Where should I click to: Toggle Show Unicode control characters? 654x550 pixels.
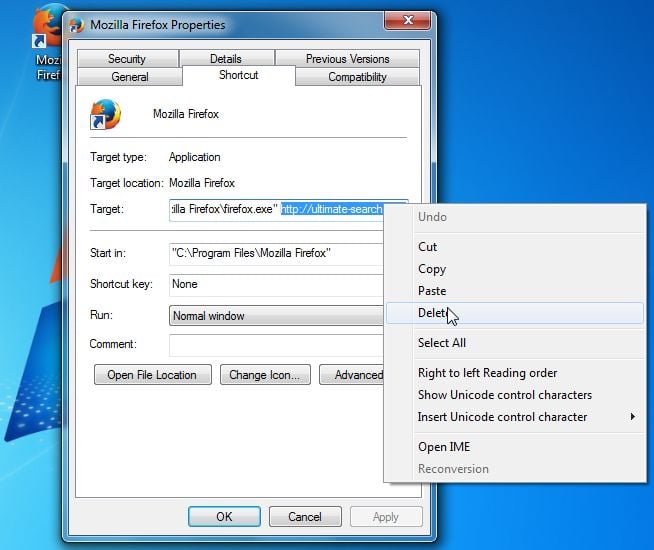pyautogui.click(x=515, y=395)
